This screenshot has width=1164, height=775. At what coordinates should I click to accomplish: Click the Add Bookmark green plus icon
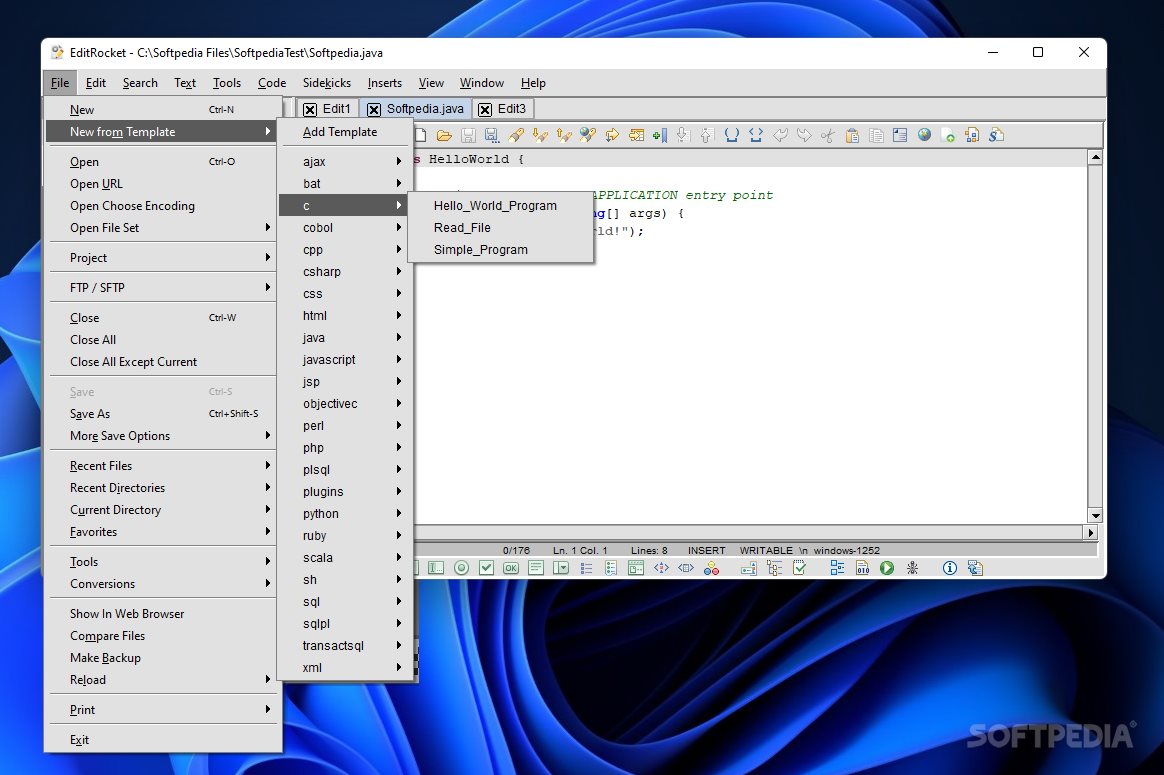click(659, 135)
